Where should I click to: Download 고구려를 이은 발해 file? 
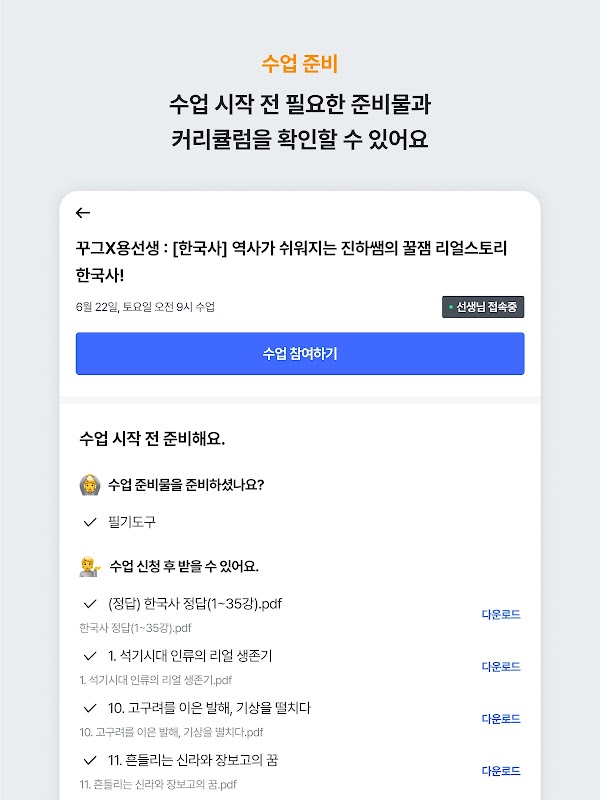[x=501, y=718]
